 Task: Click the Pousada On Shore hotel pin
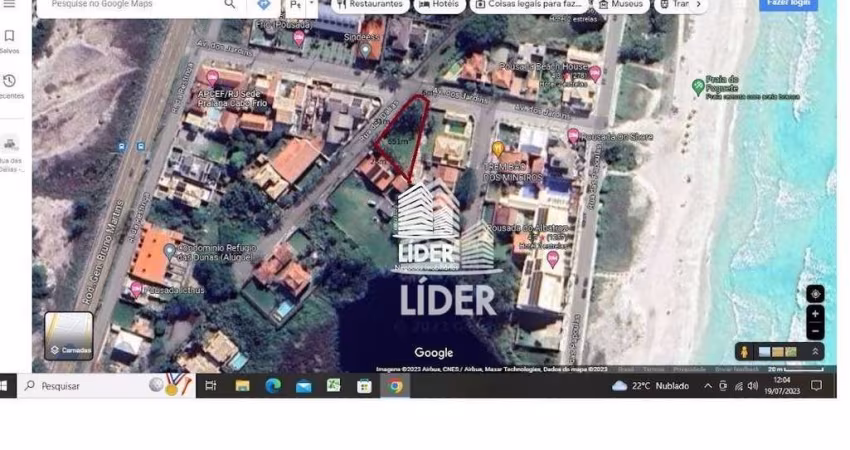point(573,136)
